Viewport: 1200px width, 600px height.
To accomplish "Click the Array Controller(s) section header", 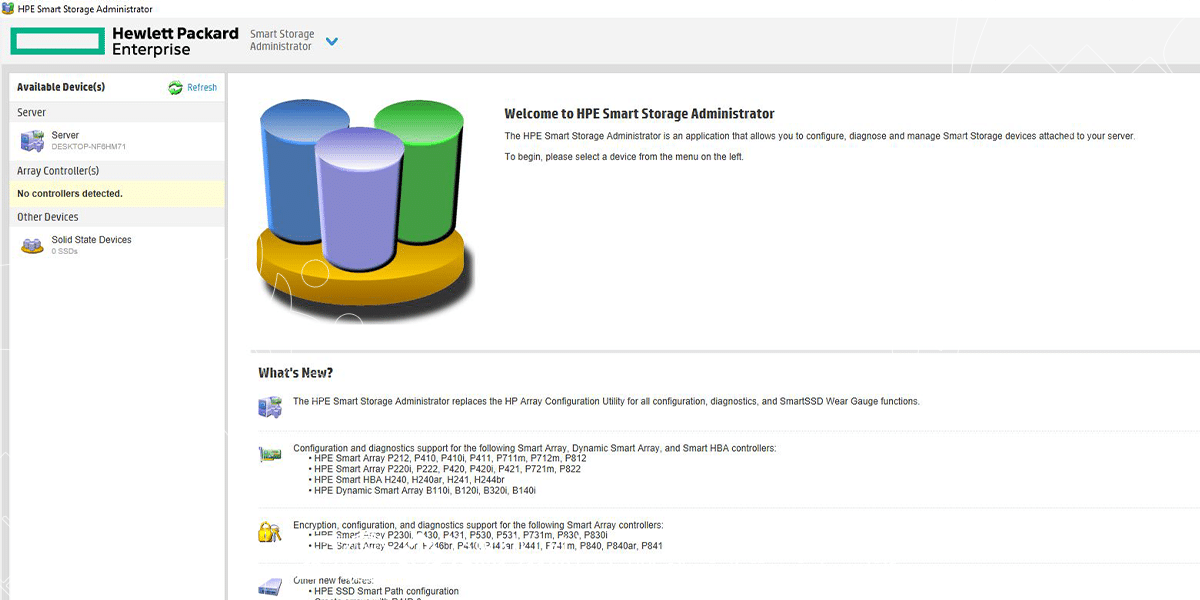I will point(58,171).
